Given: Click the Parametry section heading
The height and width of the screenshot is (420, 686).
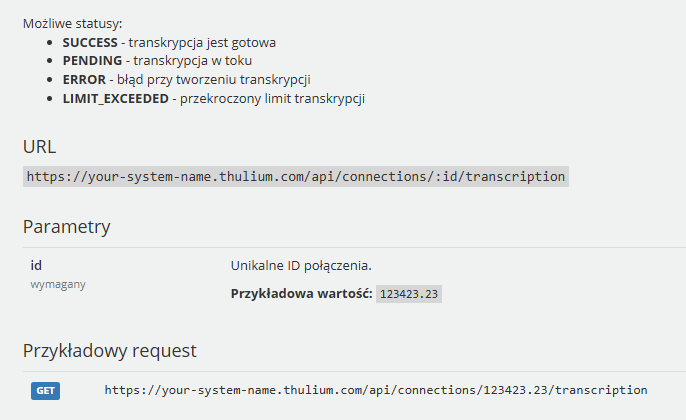Looking at the screenshot, I should [66, 227].
